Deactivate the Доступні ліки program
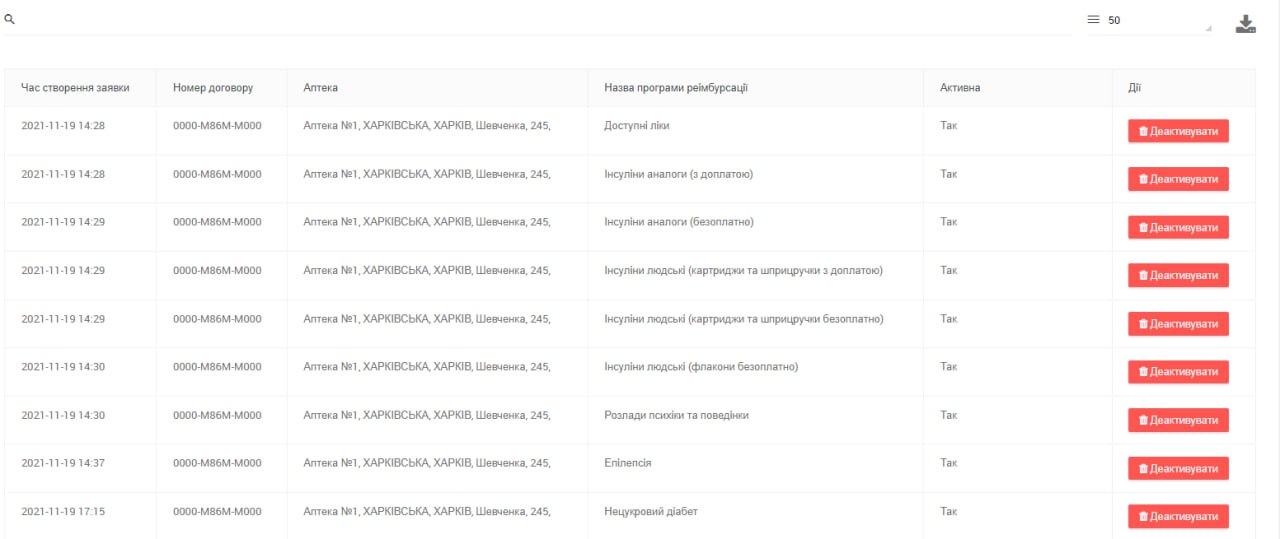The width and height of the screenshot is (1280, 539). (1178, 131)
